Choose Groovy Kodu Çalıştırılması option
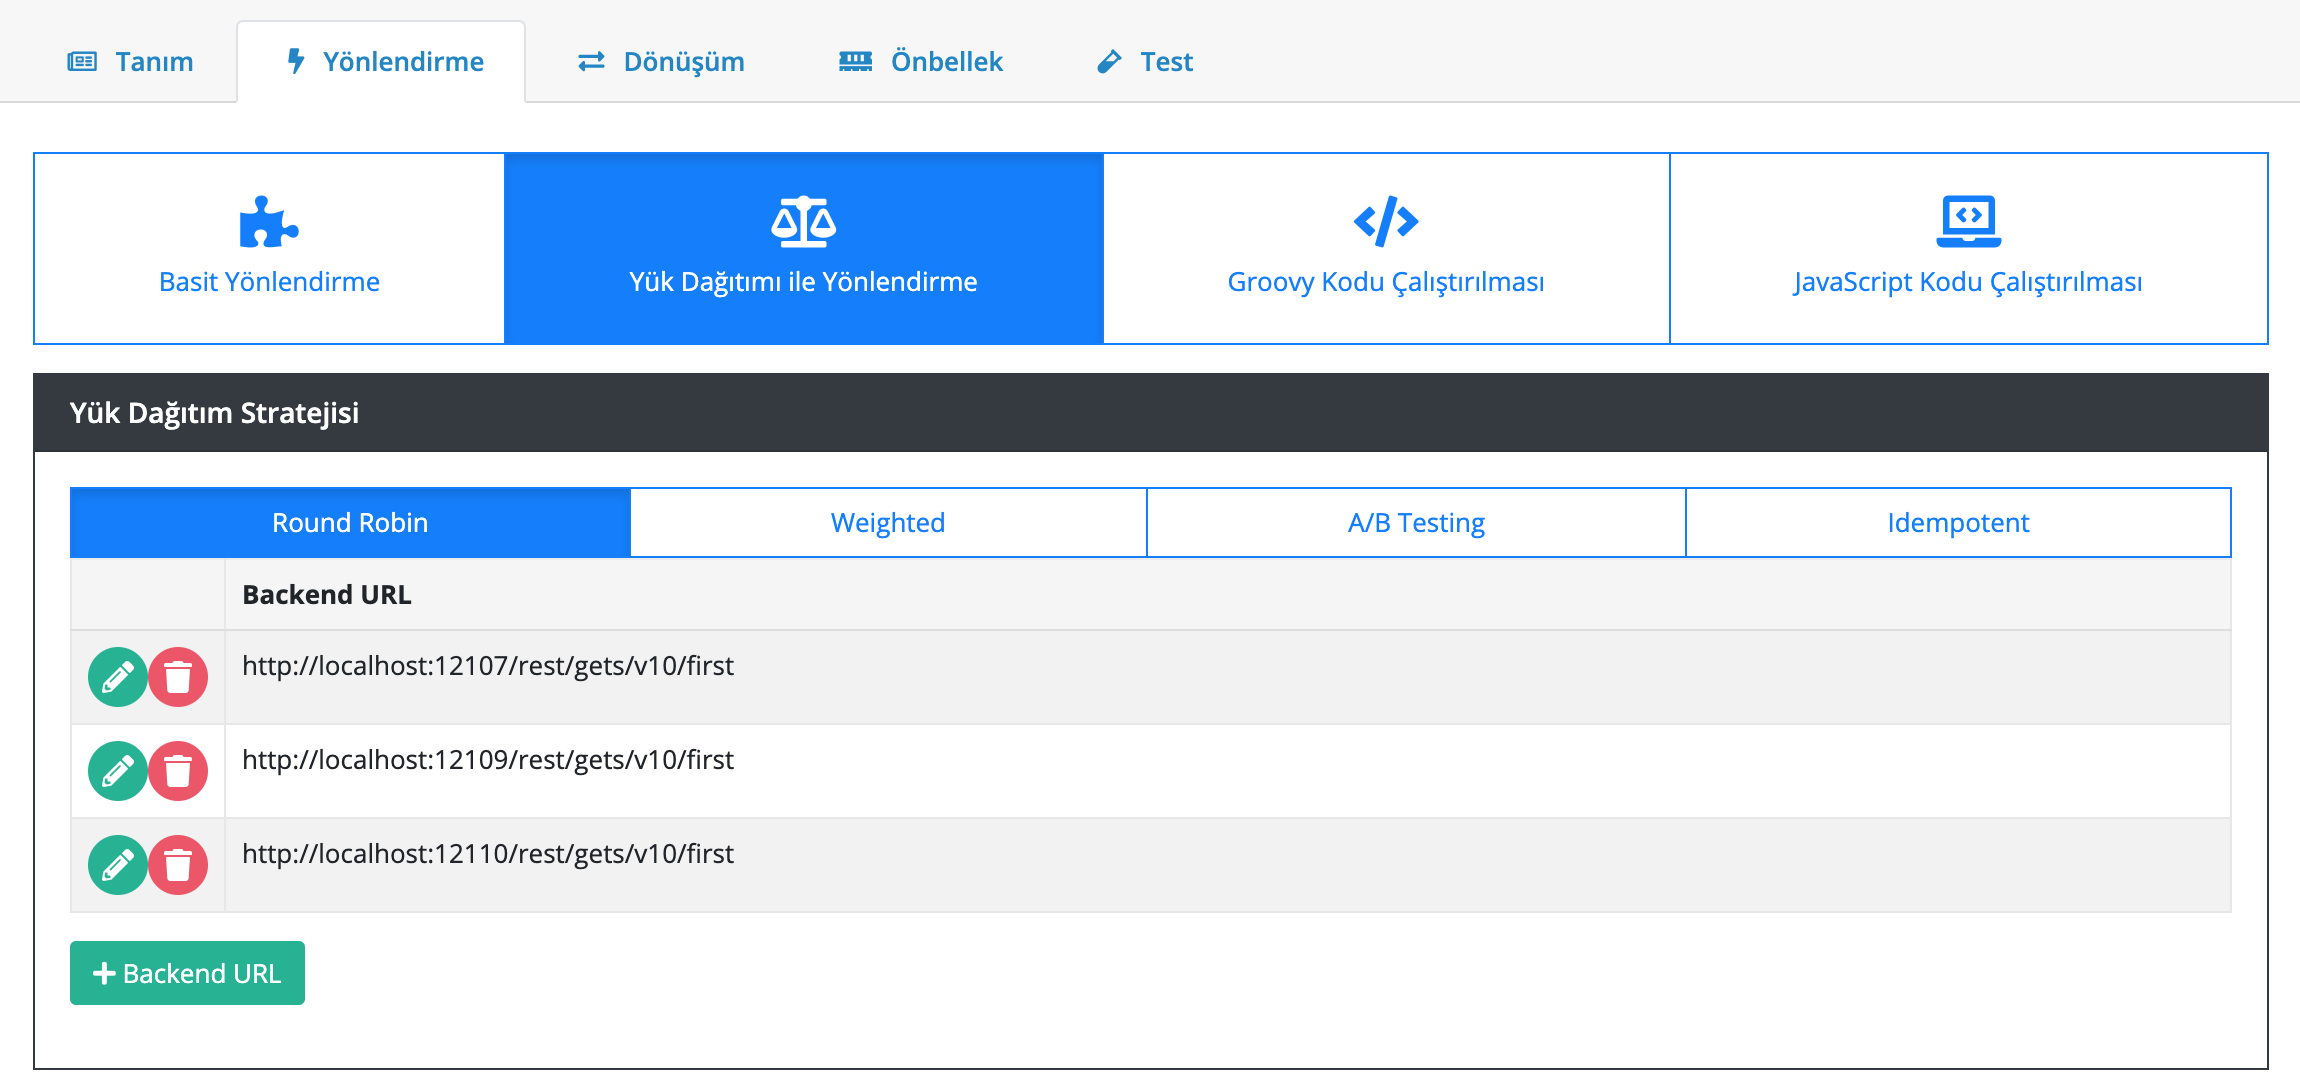 [x=1386, y=248]
